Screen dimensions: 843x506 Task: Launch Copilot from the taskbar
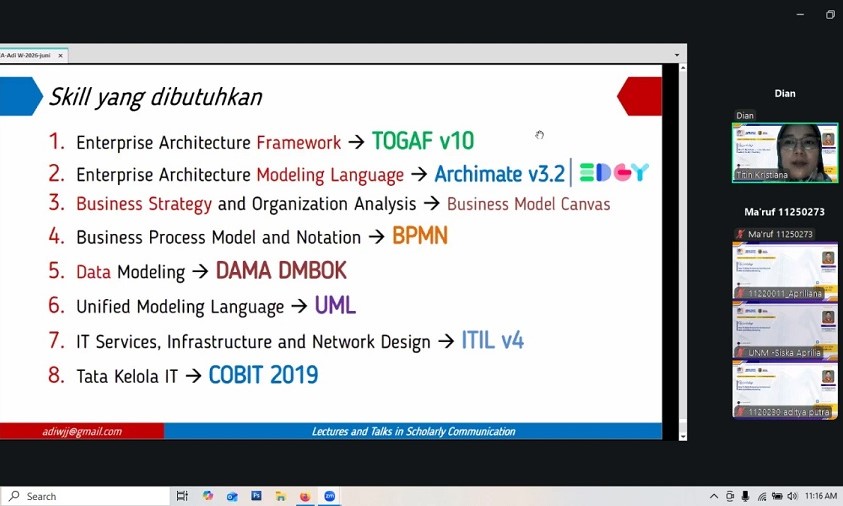(208, 496)
